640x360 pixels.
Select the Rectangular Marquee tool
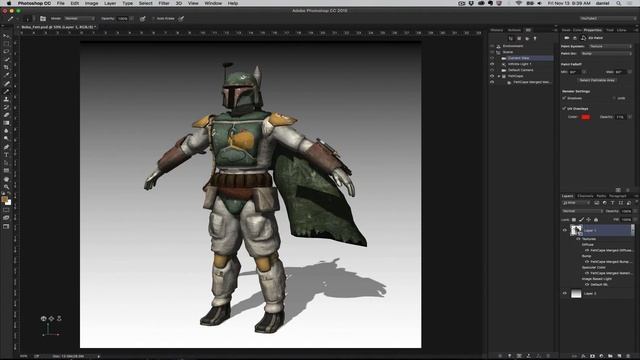pos(6,44)
